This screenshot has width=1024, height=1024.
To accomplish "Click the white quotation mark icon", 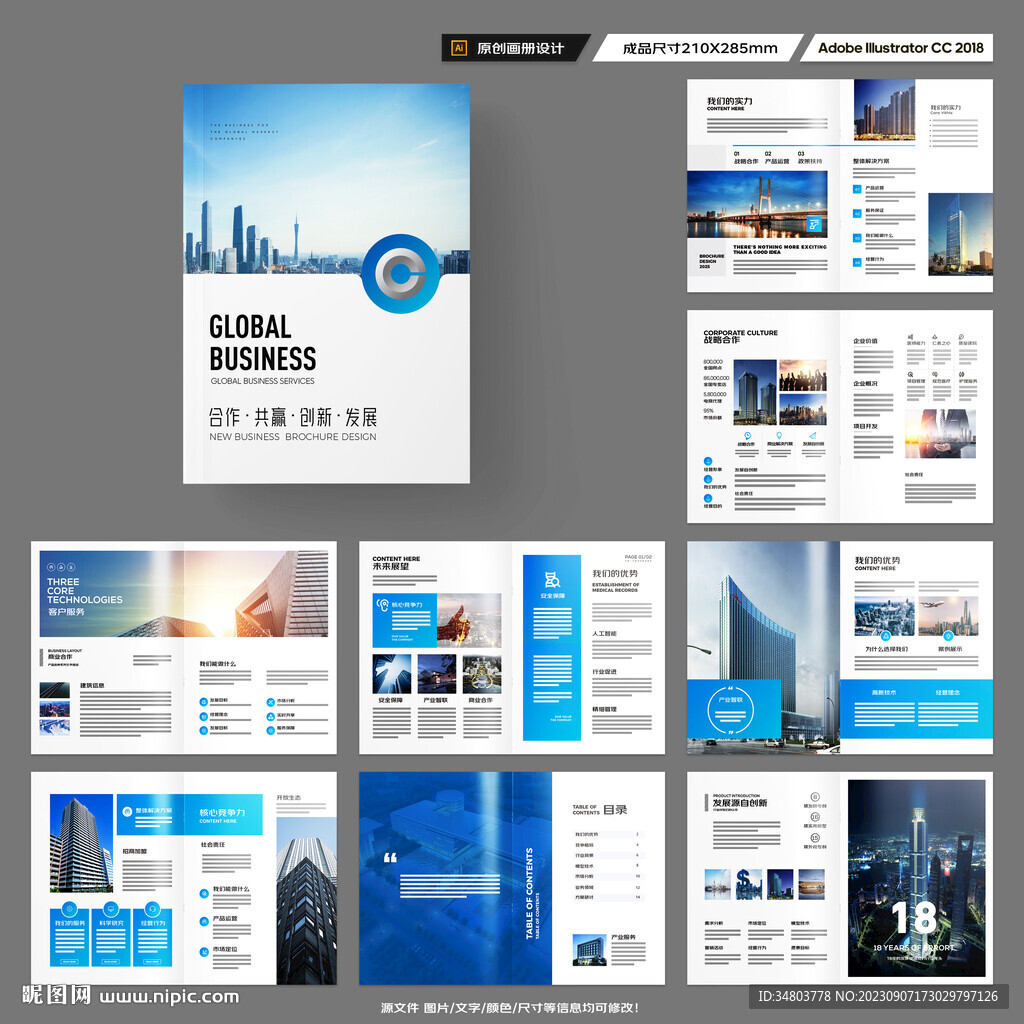I will coord(391,857).
